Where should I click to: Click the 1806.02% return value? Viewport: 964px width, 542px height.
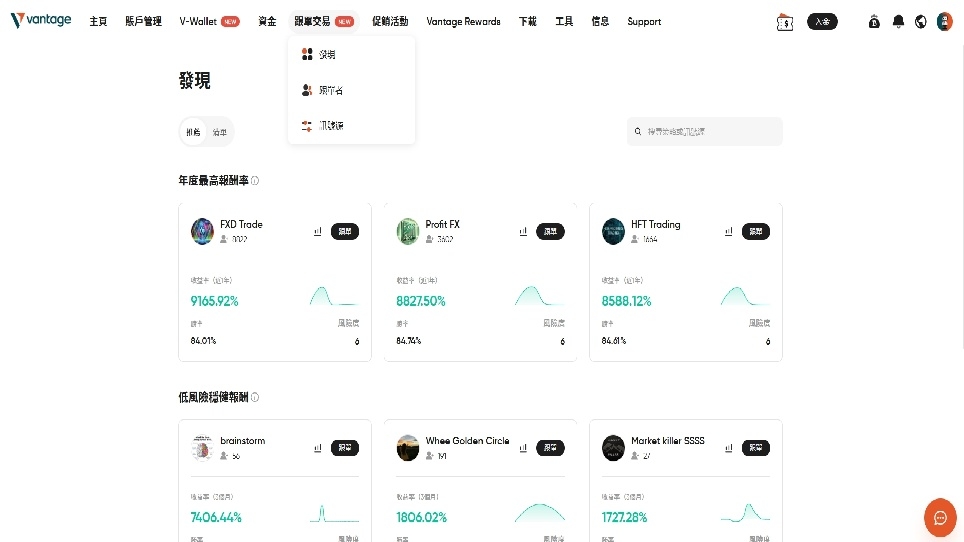[x=421, y=517]
